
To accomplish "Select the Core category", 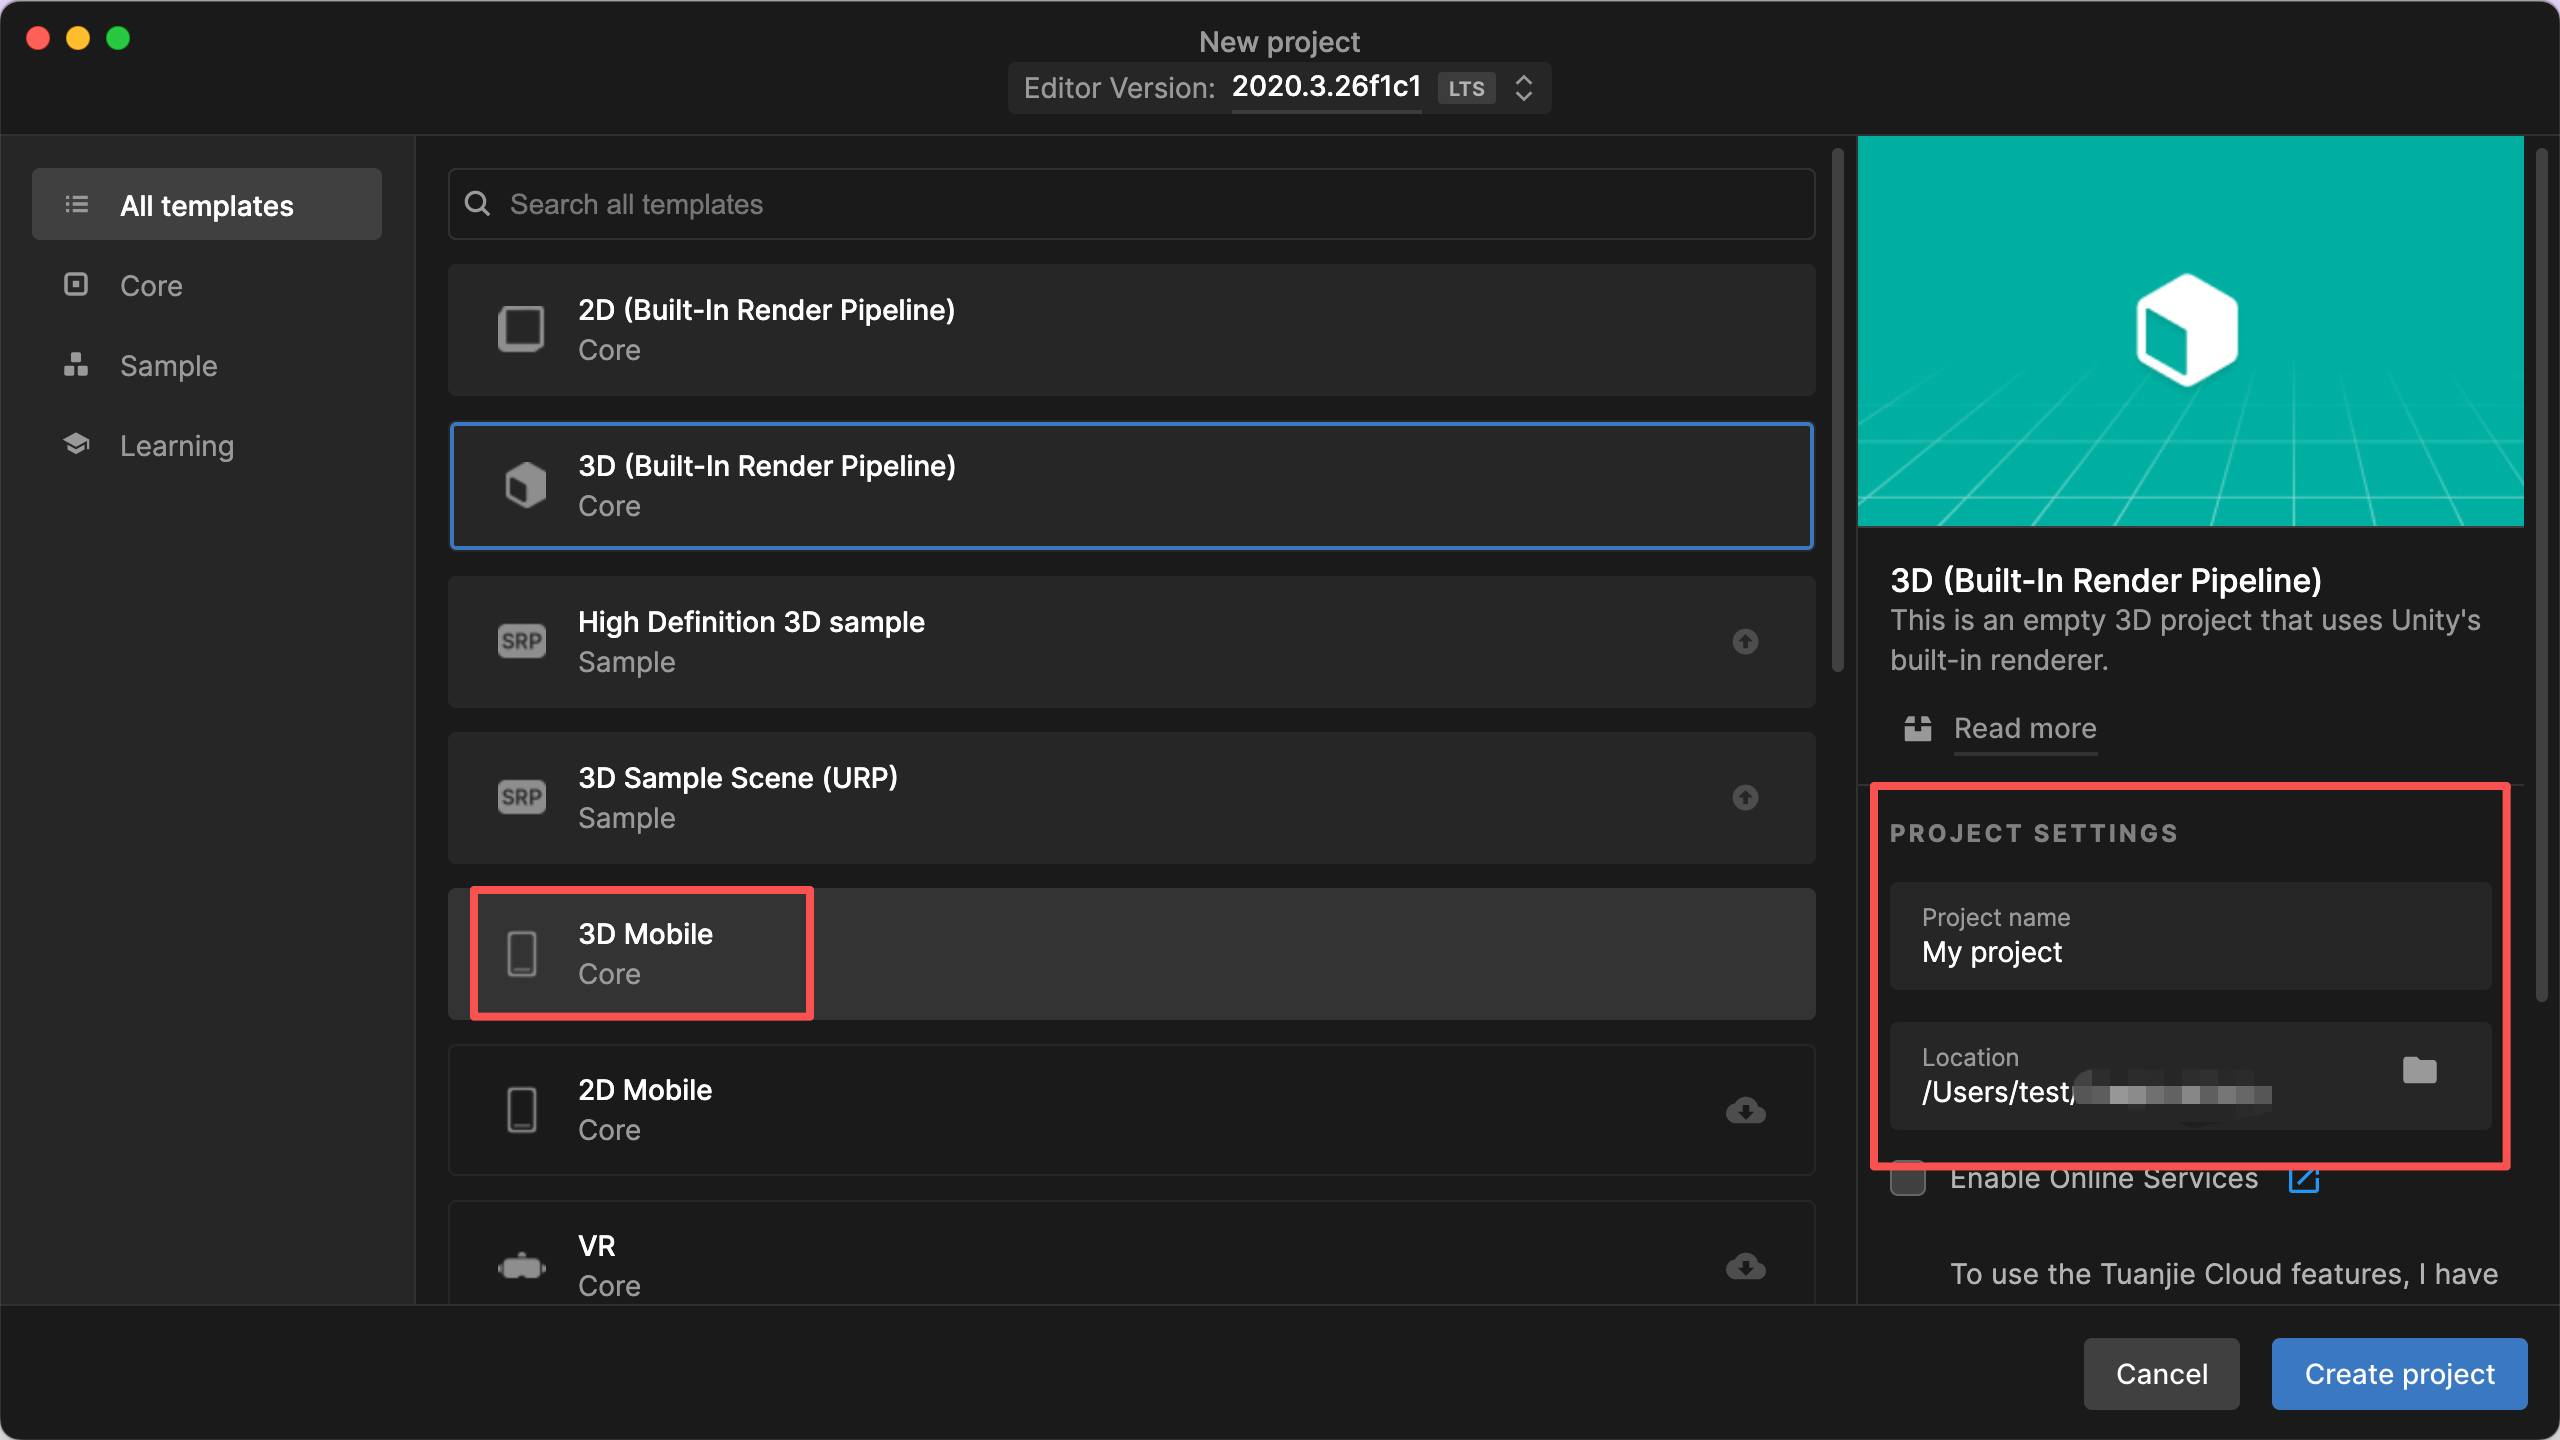I will coord(207,285).
